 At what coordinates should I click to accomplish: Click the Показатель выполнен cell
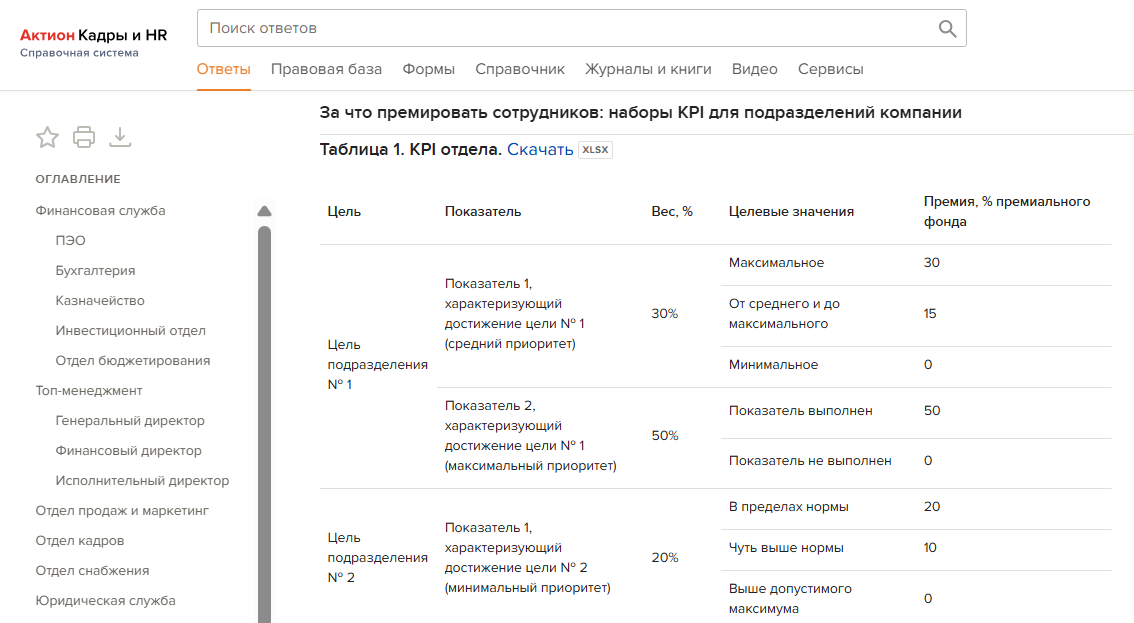click(x=801, y=410)
